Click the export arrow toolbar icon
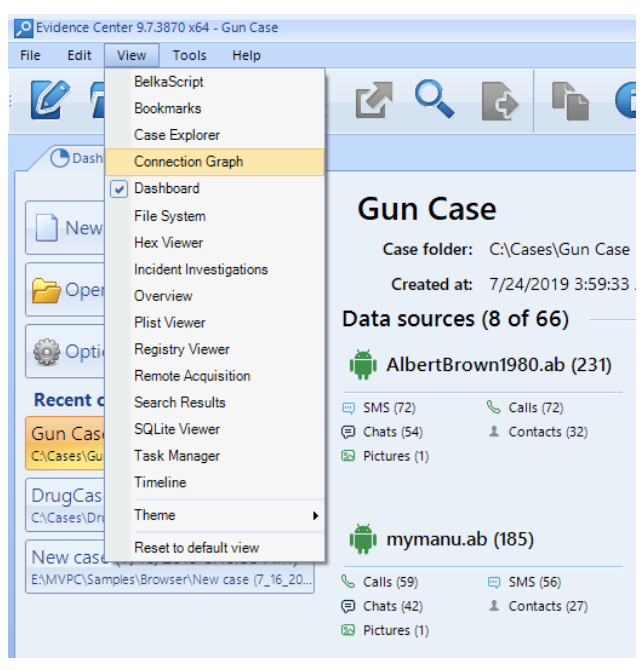Image resolution: width=644 pixels, height=670 pixels. (x=374, y=100)
